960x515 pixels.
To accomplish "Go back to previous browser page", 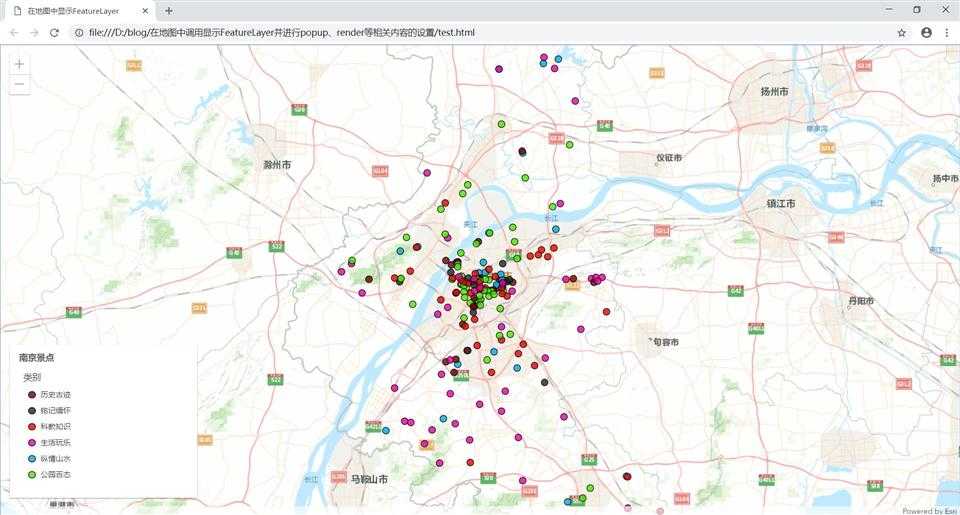I will click(14, 32).
